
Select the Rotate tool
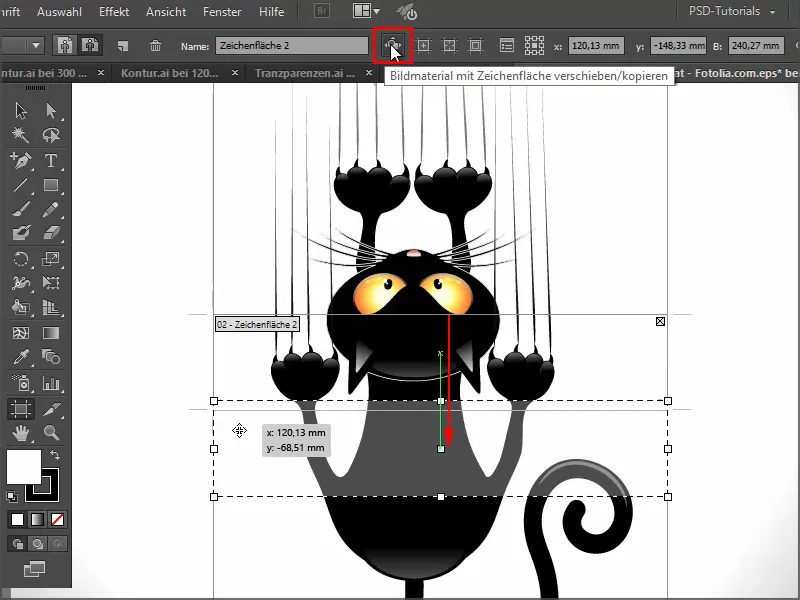21,259
